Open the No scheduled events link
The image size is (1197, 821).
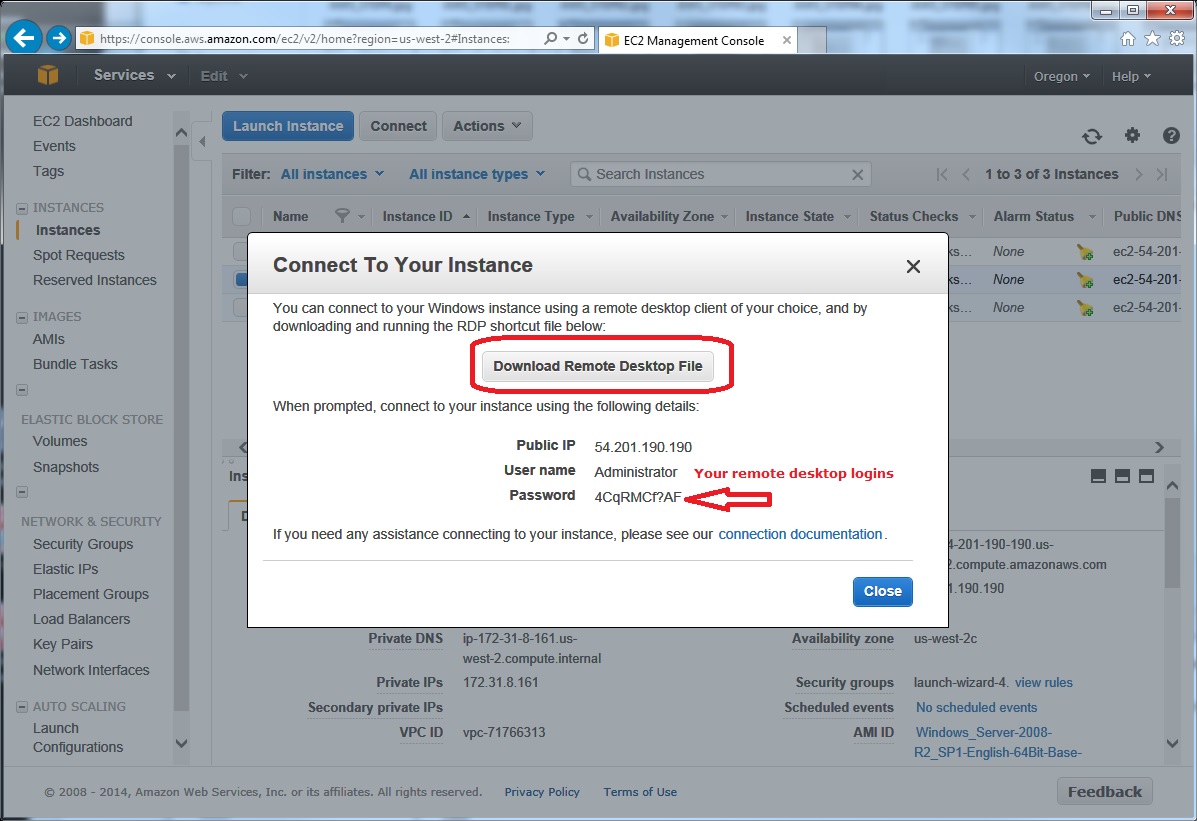976,707
